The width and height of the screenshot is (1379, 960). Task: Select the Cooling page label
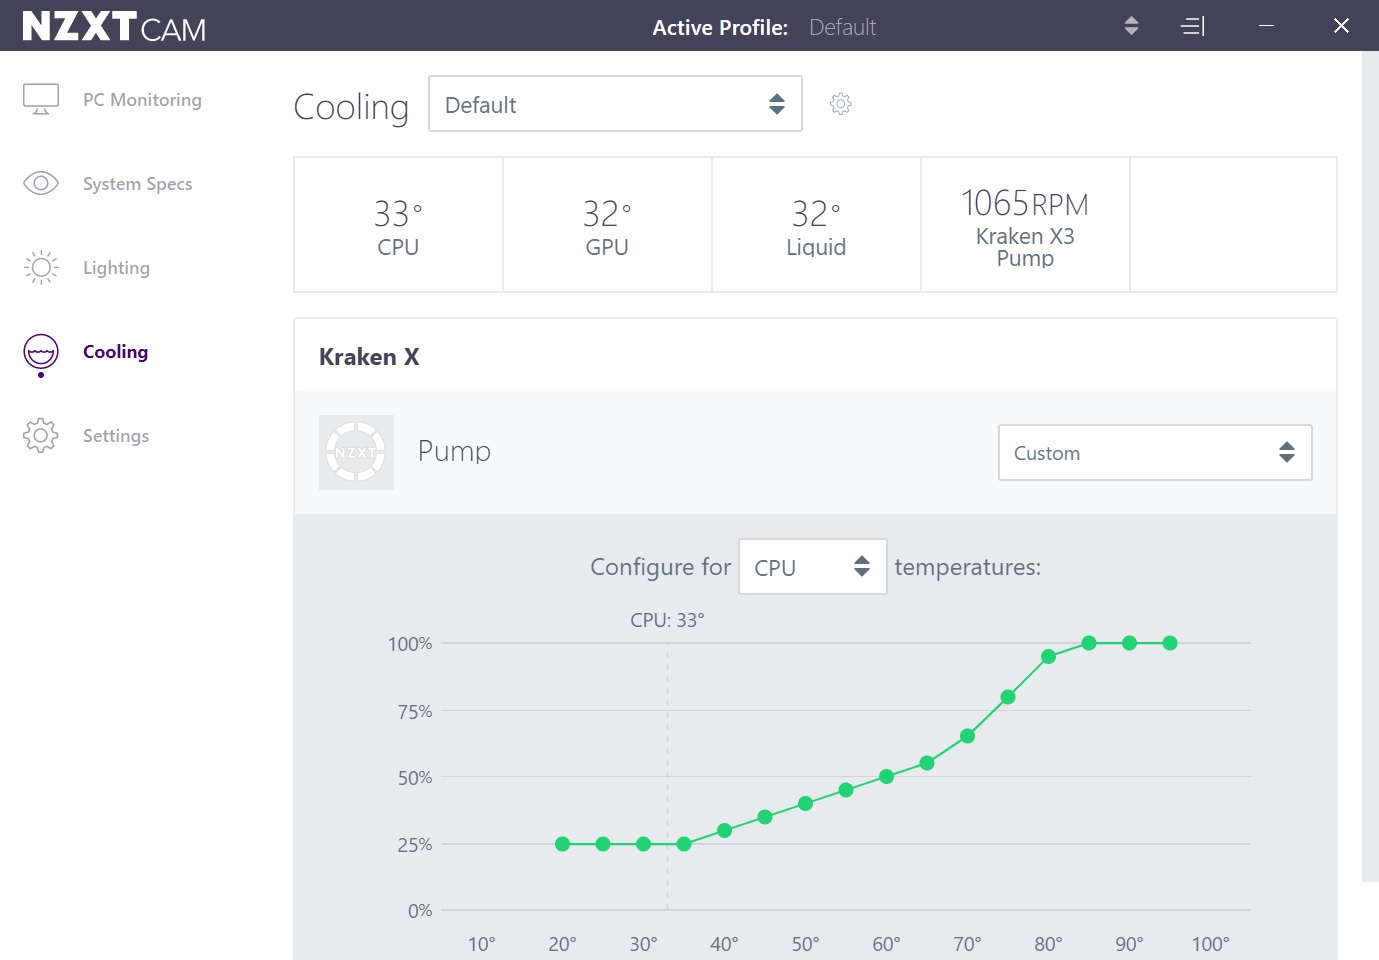[x=115, y=352]
